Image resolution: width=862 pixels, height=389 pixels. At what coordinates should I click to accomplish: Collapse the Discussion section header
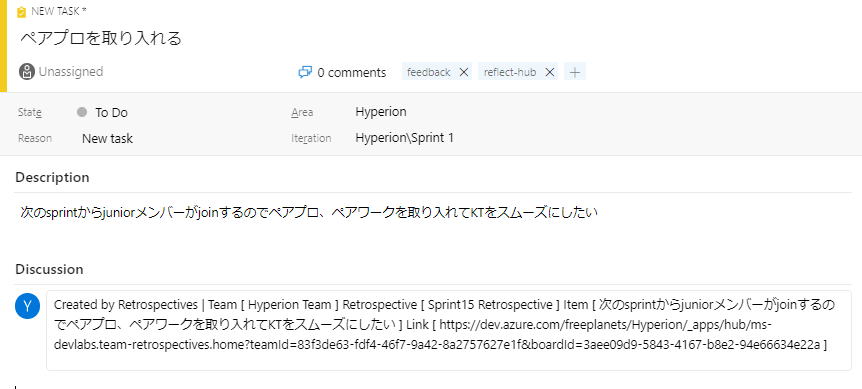coord(49,269)
